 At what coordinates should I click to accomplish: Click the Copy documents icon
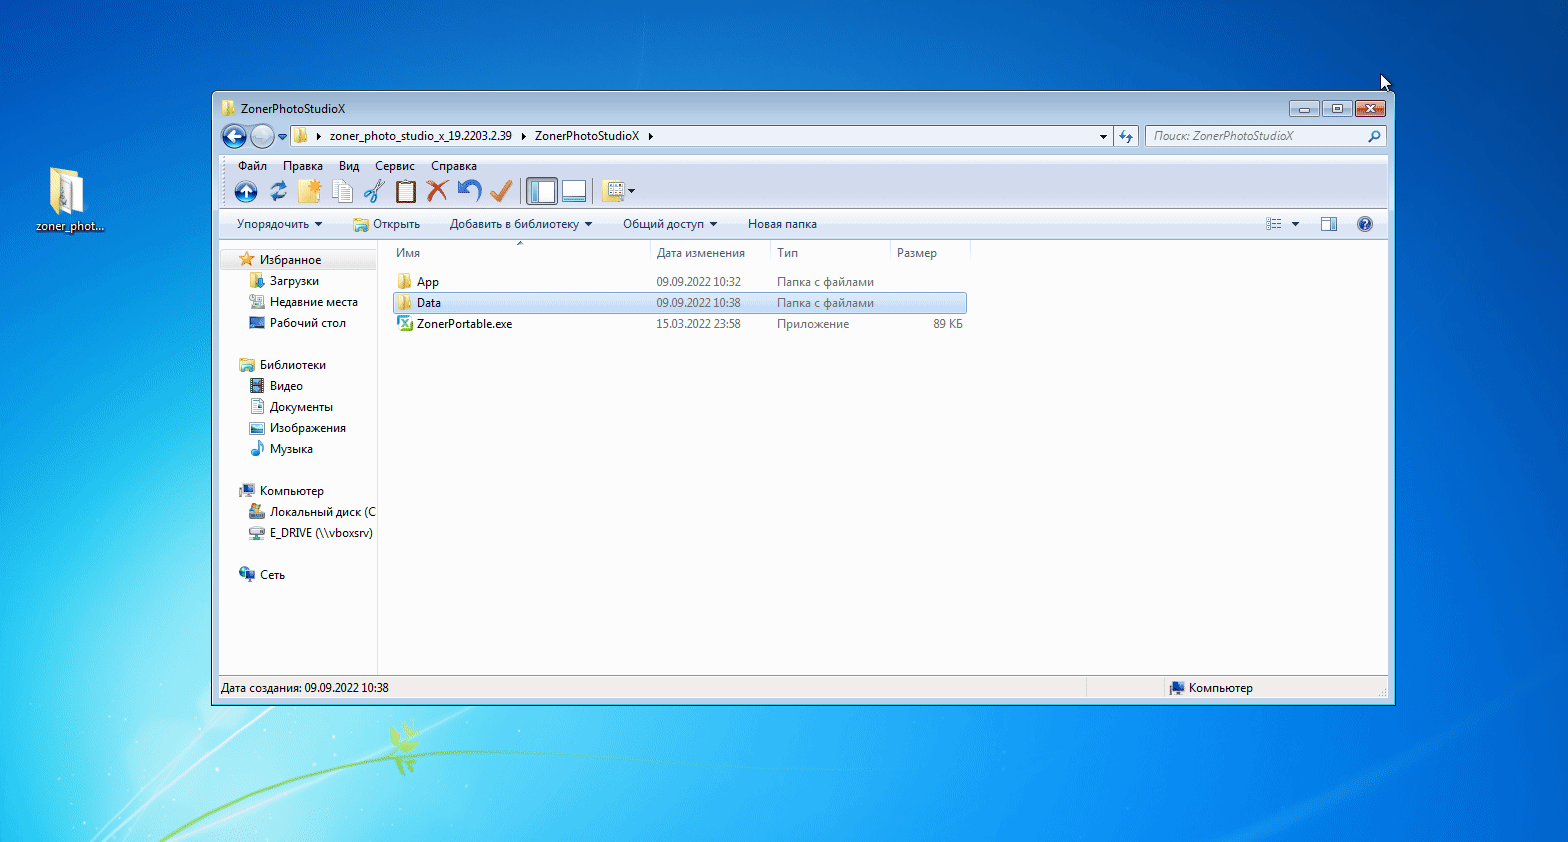[342, 191]
